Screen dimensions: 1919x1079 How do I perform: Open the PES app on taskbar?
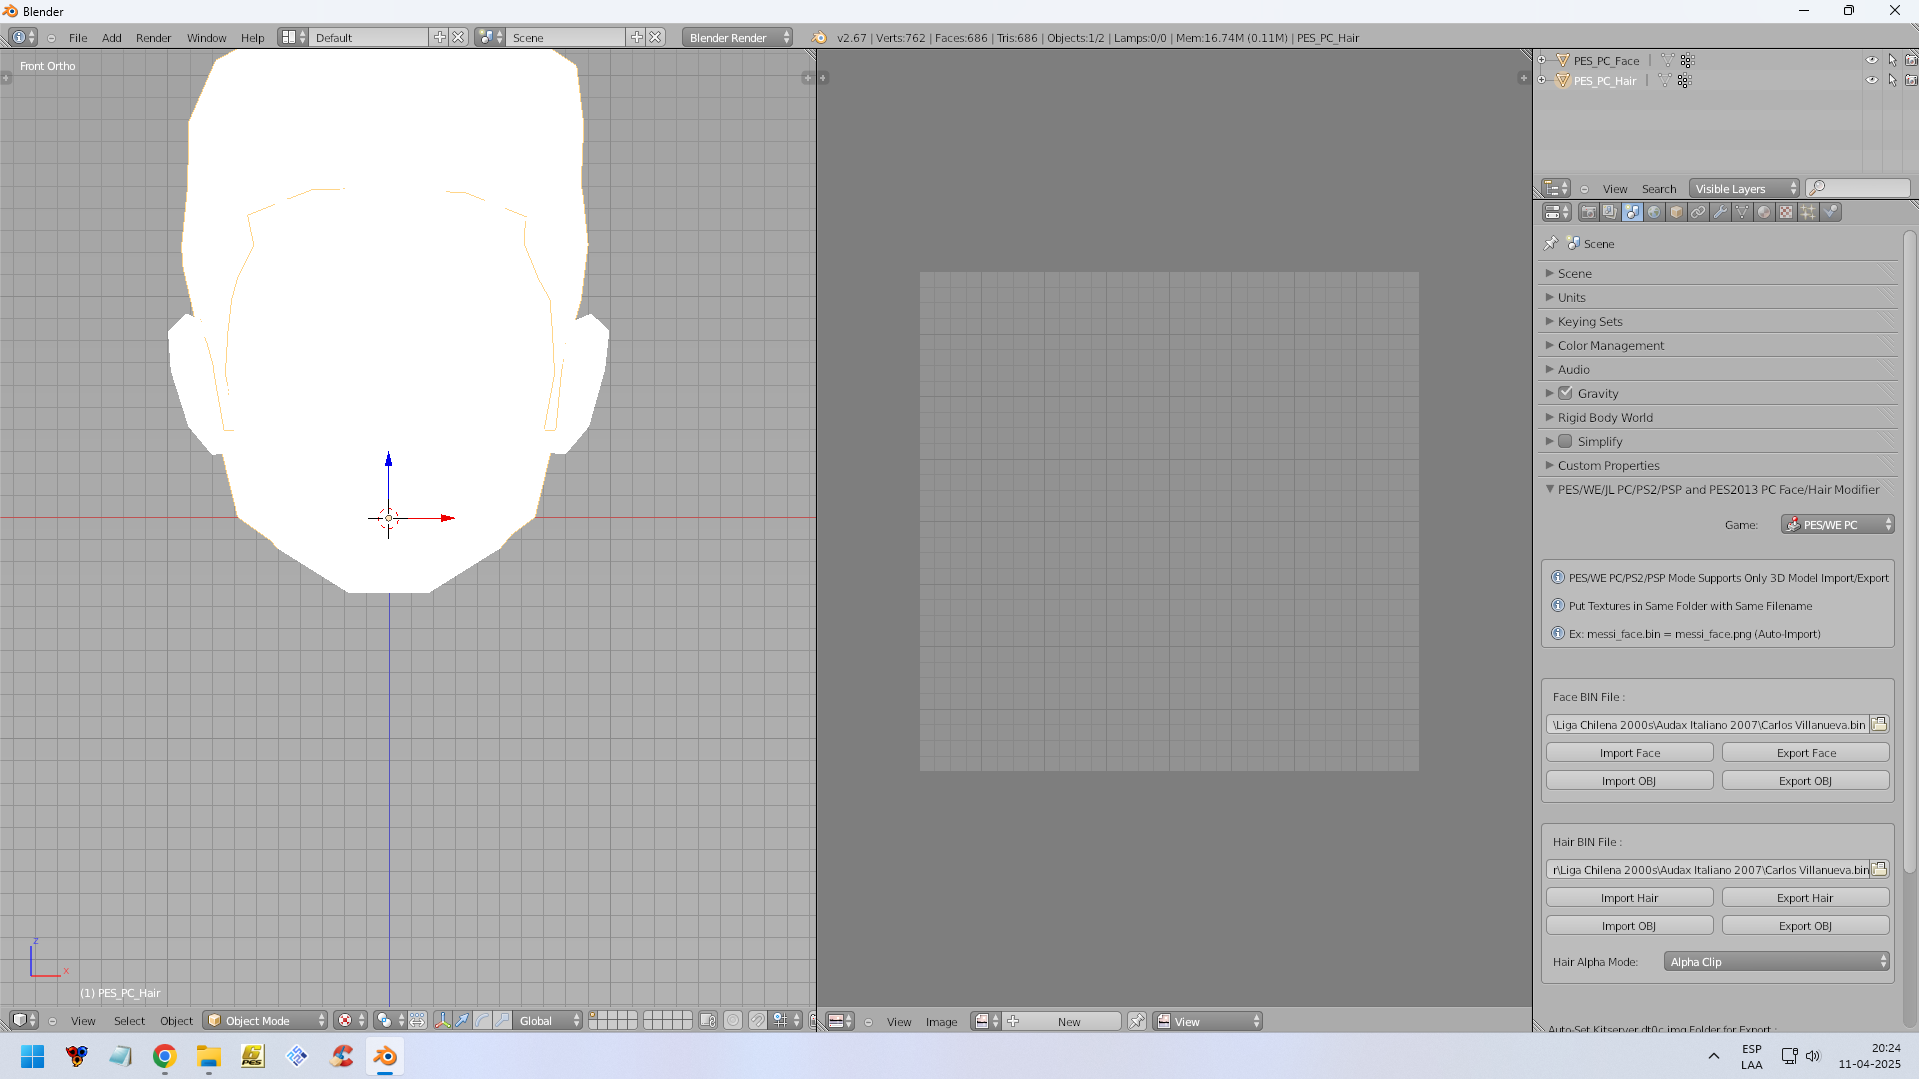click(x=253, y=1056)
